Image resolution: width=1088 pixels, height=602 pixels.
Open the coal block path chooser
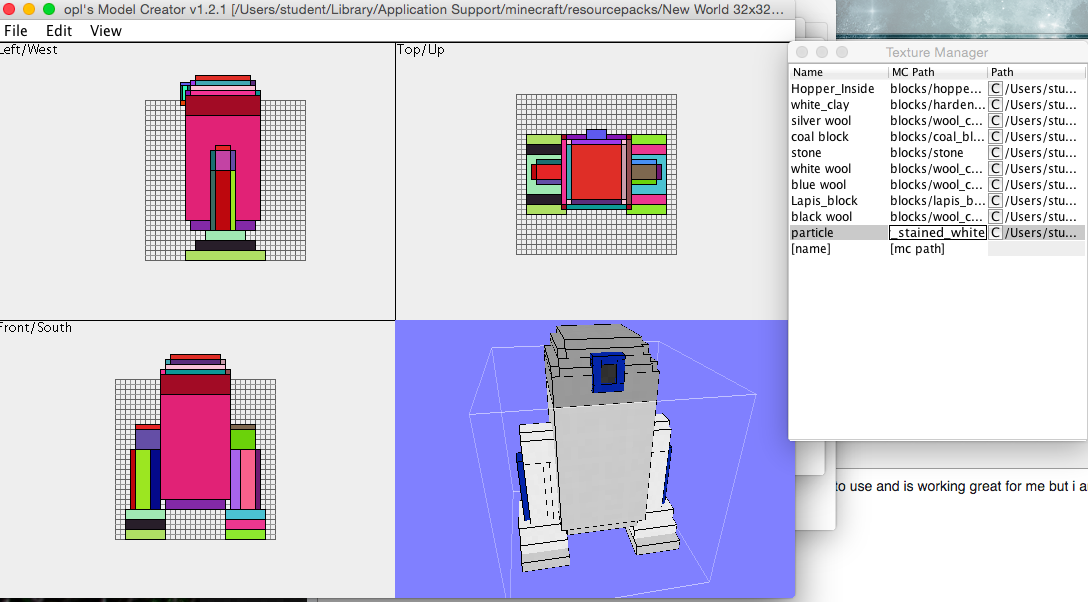[996, 136]
